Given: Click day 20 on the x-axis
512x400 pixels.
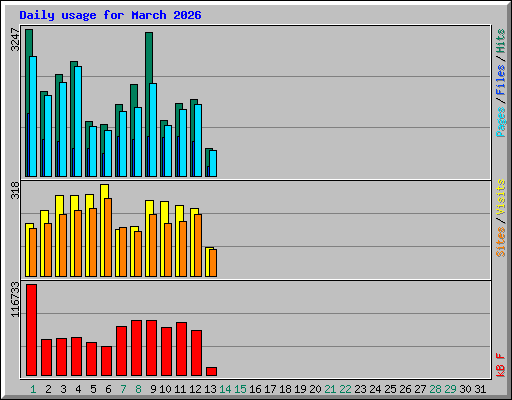Looking at the screenshot, I should click(315, 389).
